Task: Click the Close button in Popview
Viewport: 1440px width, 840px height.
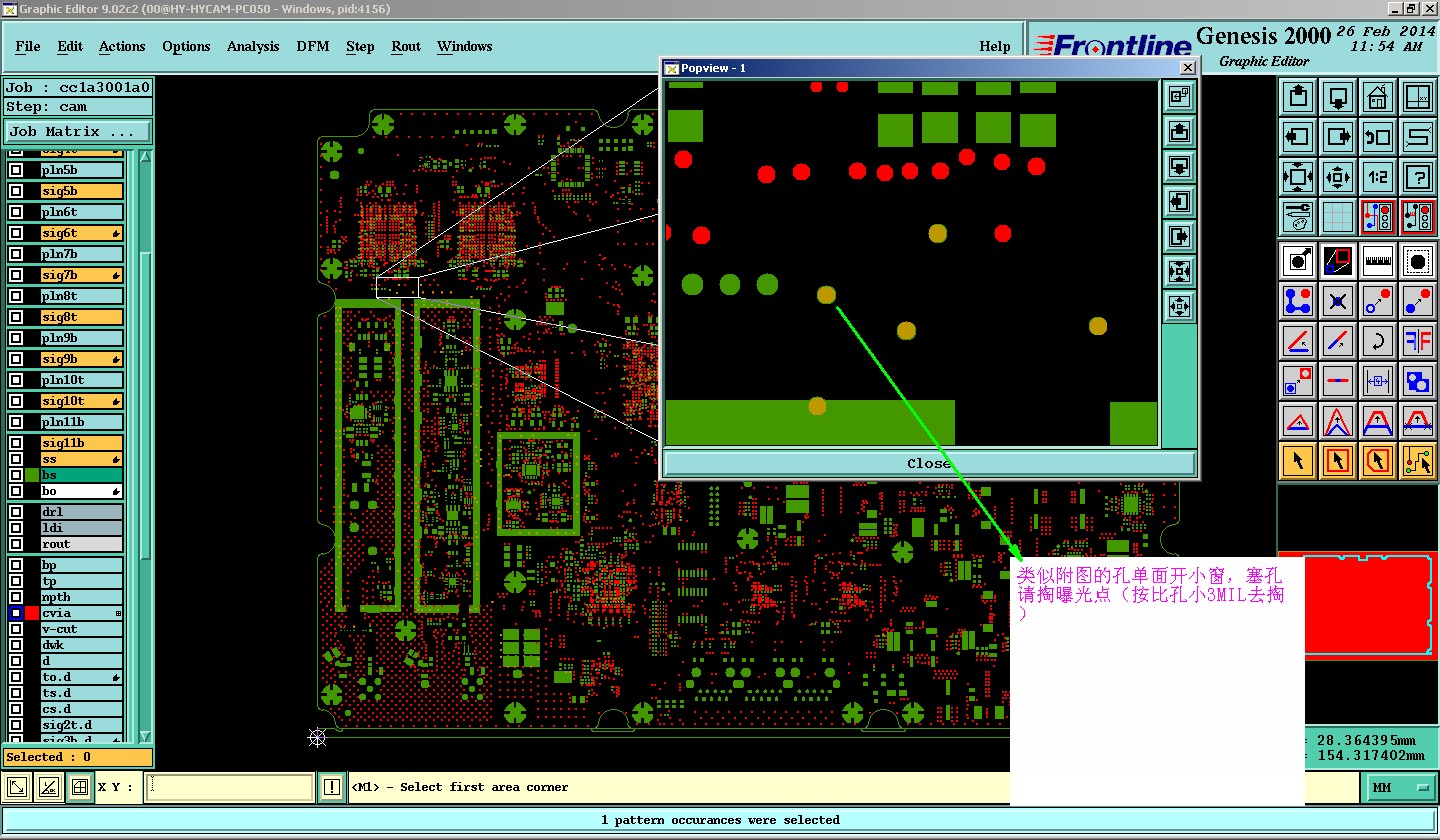Action: 928,463
